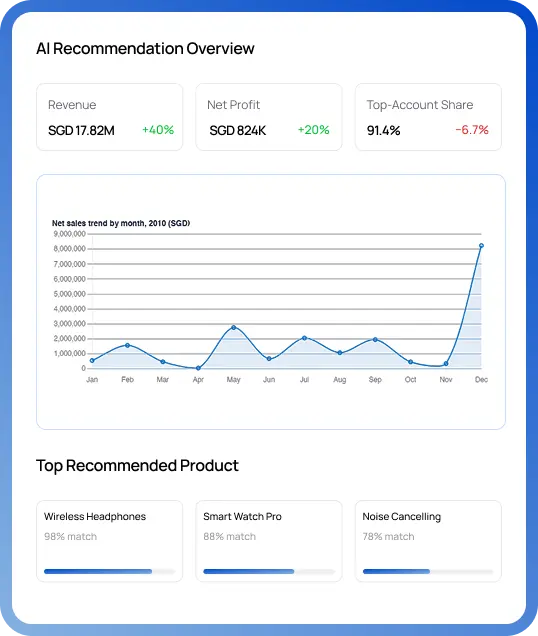Click the +20% net profit change value

click(313, 130)
